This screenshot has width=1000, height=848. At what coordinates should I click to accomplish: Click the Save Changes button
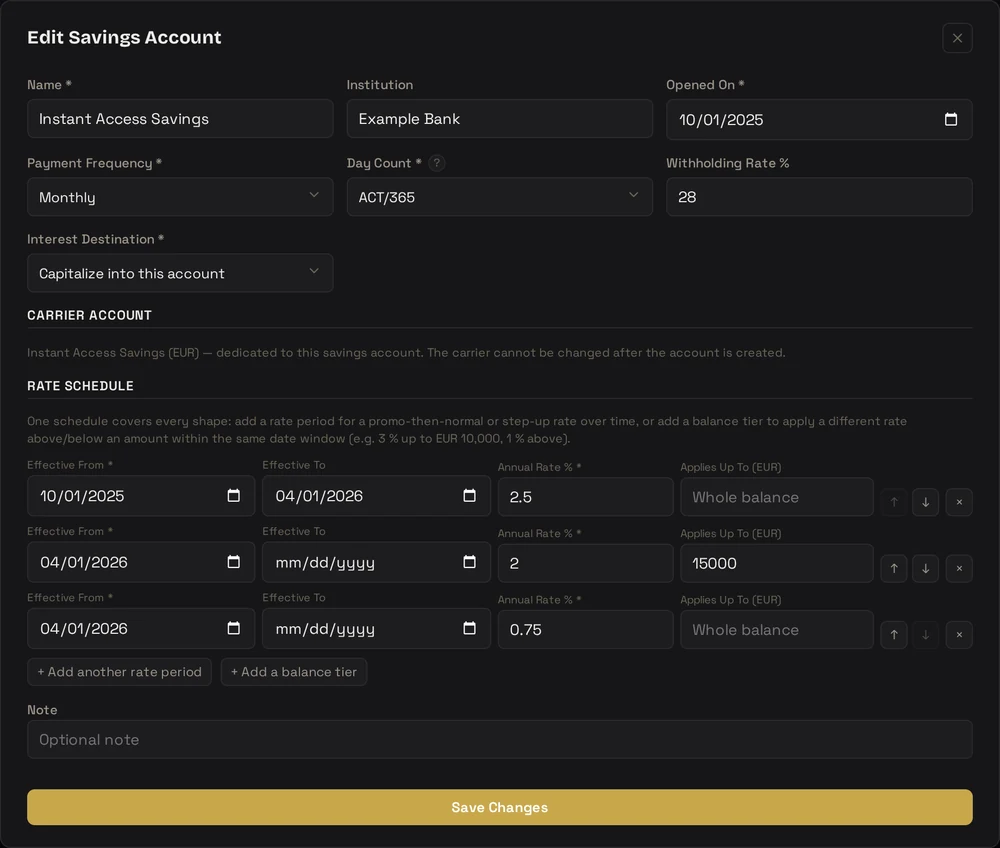click(499, 807)
